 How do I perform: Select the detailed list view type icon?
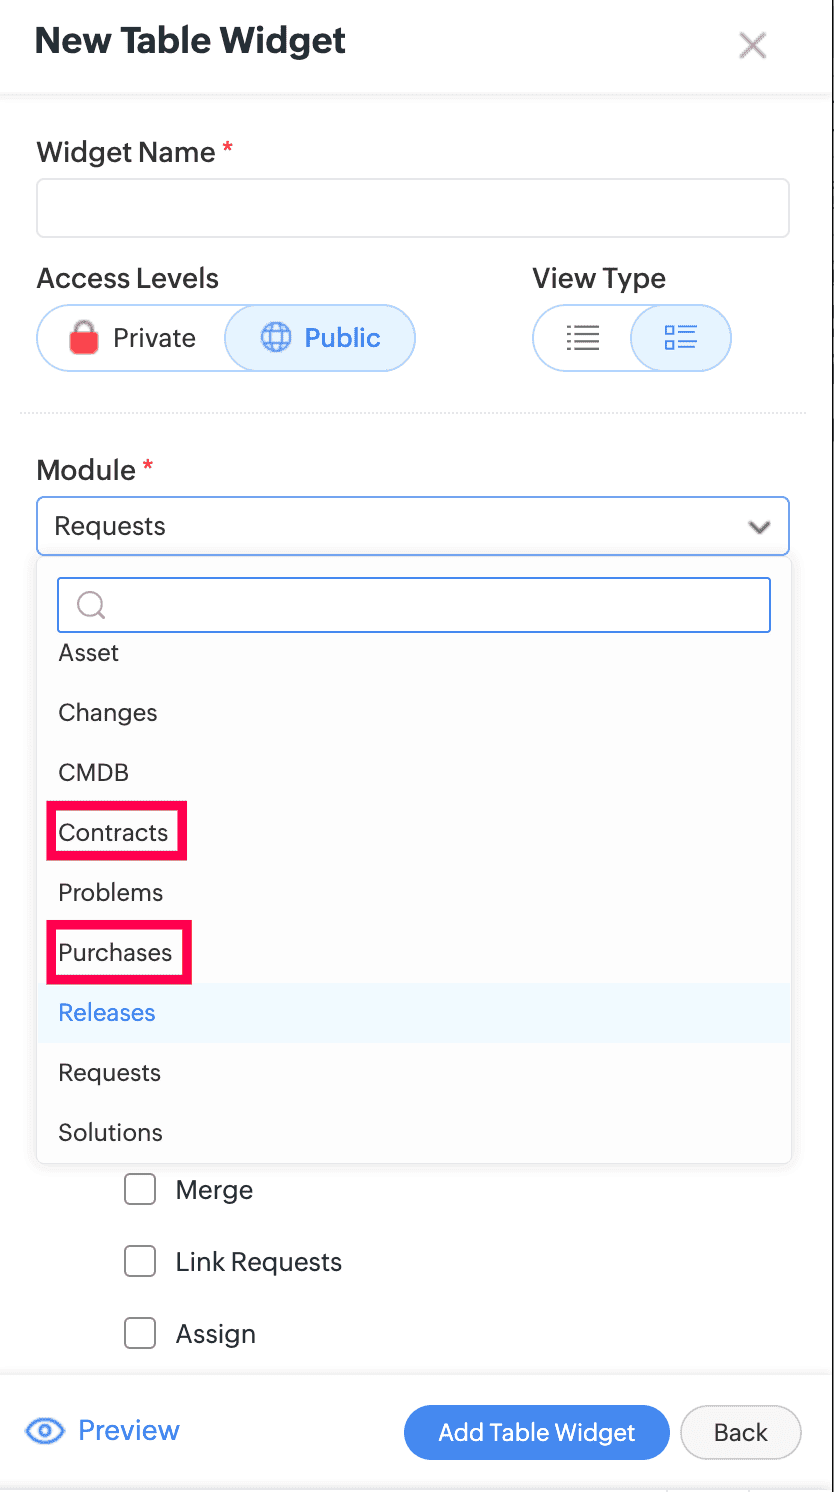[680, 338]
